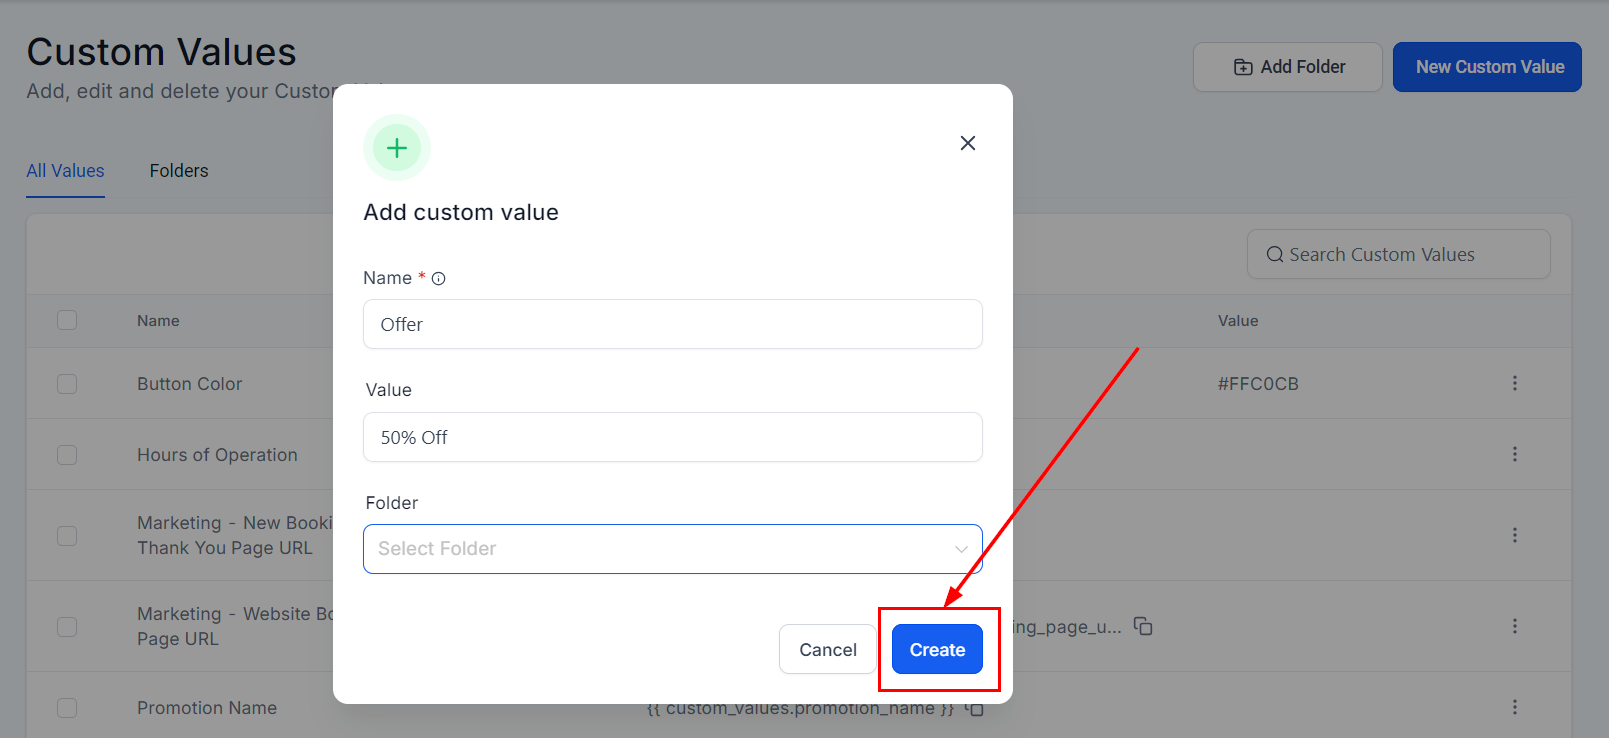
Task: Copy the Promotion Name custom value key
Action: (975, 709)
